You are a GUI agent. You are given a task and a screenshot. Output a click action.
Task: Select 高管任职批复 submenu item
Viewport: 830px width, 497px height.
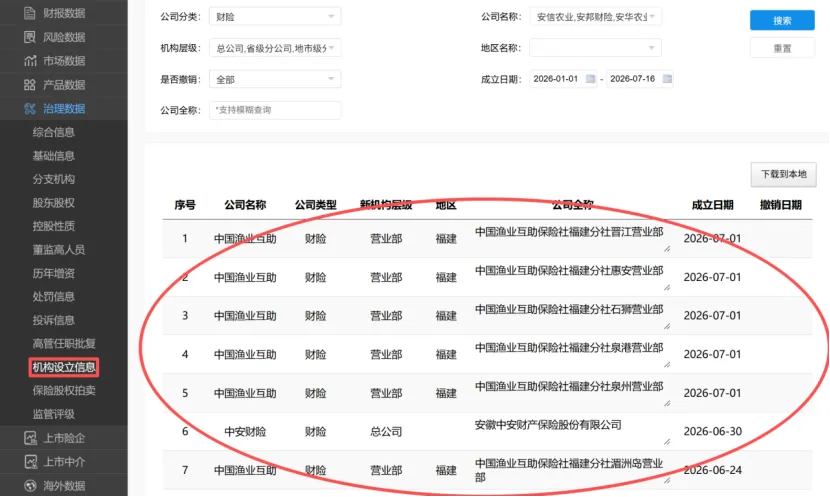[x=64, y=344]
